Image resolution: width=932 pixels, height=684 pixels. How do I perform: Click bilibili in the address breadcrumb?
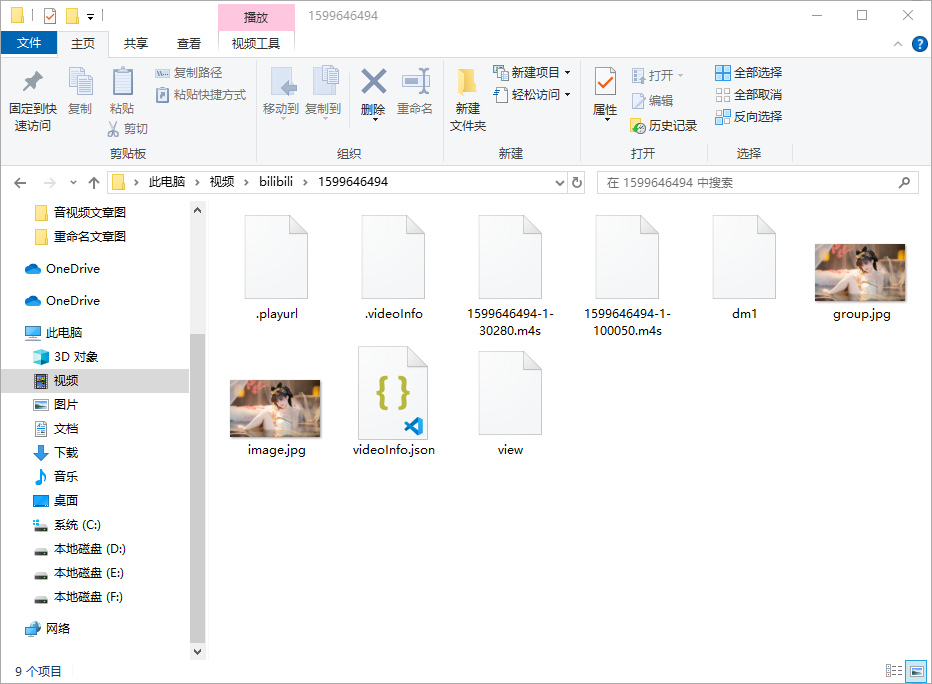(x=279, y=182)
